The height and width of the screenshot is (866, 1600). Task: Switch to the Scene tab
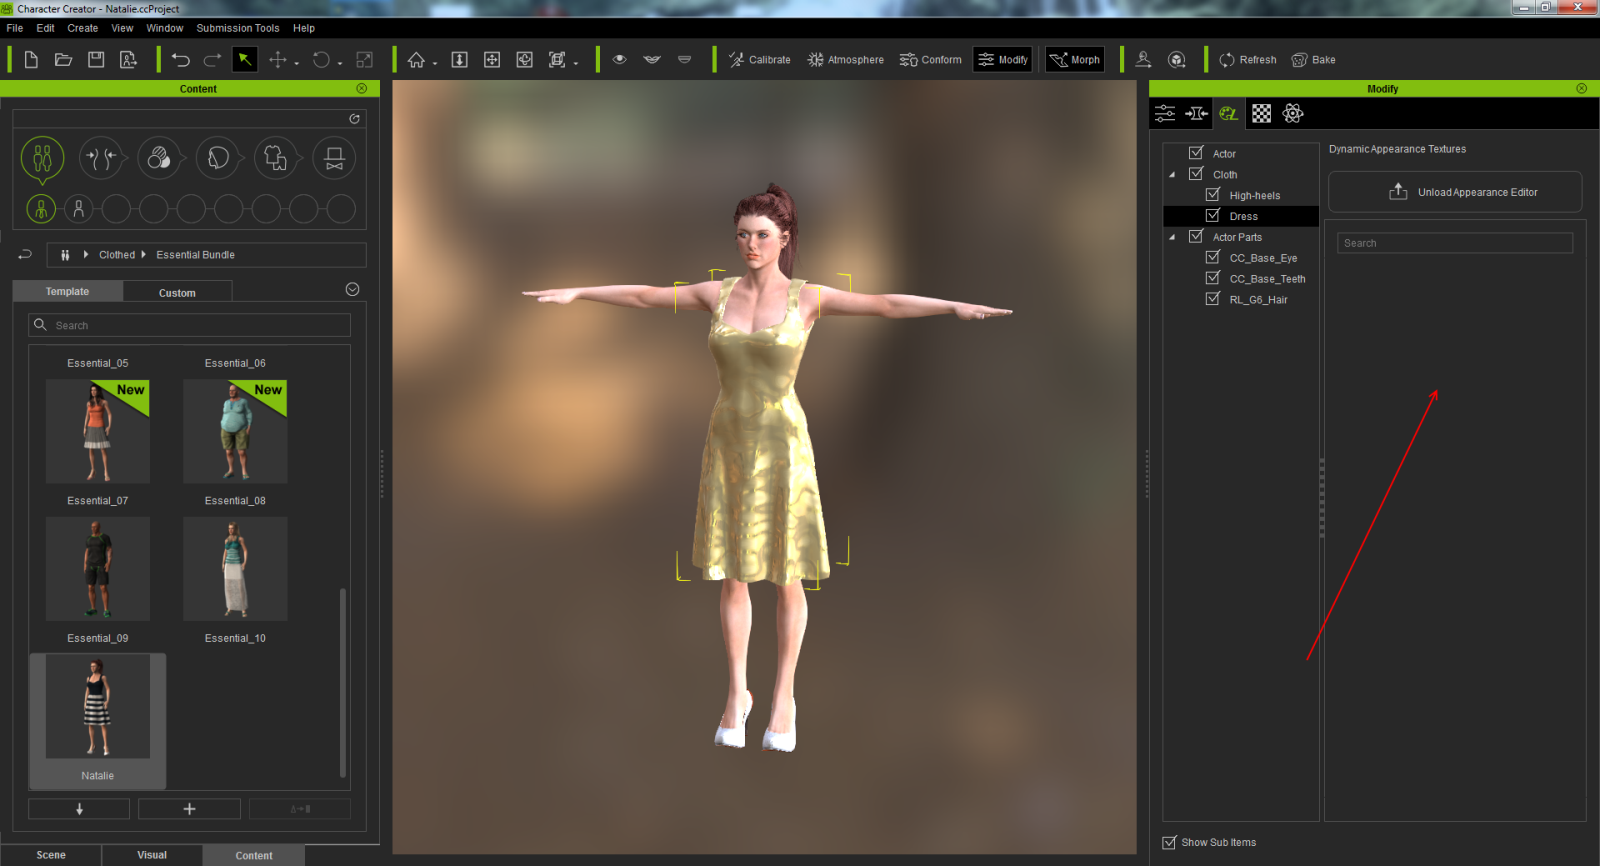point(51,855)
